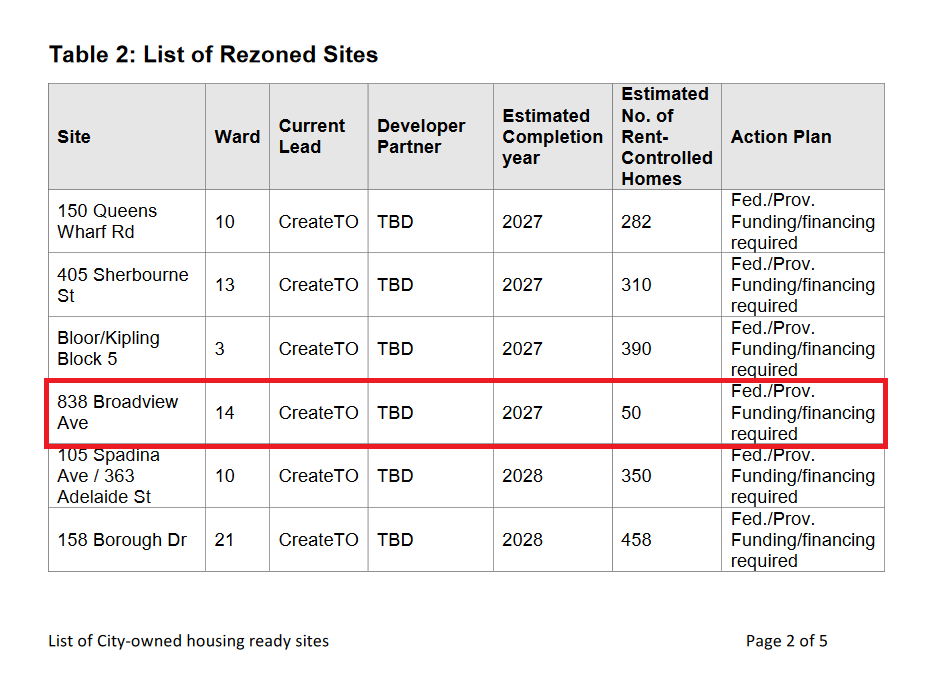Select the 'Current Lead' header cell
927x696 pixels.
311,137
